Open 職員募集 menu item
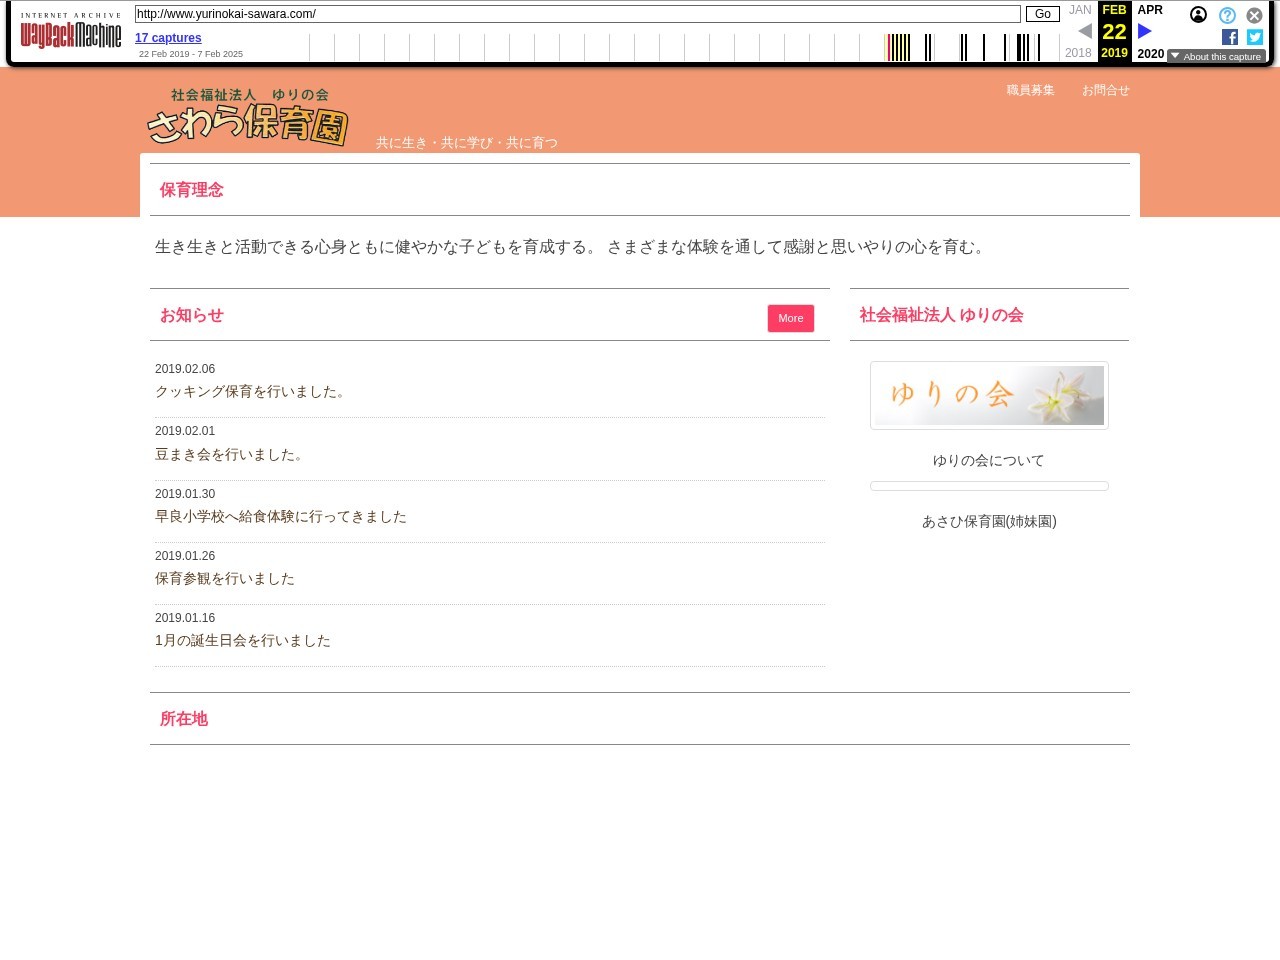This screenshot has height=960, width=1280. pyautogui.click(x=1030, y=90)
